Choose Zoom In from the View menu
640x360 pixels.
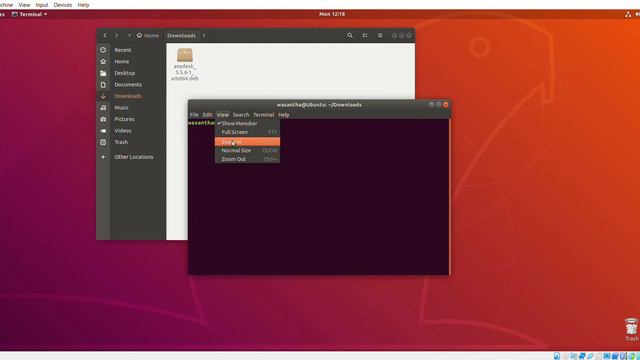pyautogui.click(x=247, y=142)
